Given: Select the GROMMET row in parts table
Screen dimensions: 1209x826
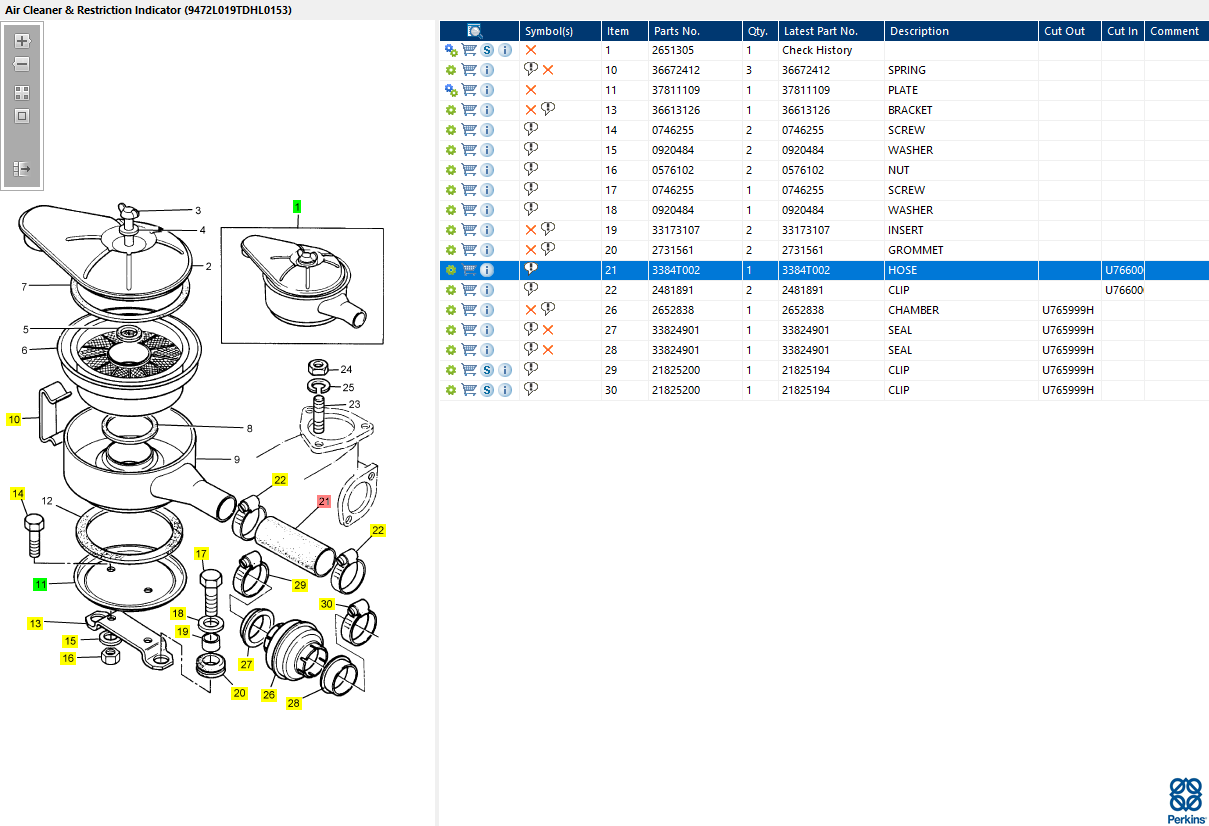Looking at the screenshot, I should (824, 250).
